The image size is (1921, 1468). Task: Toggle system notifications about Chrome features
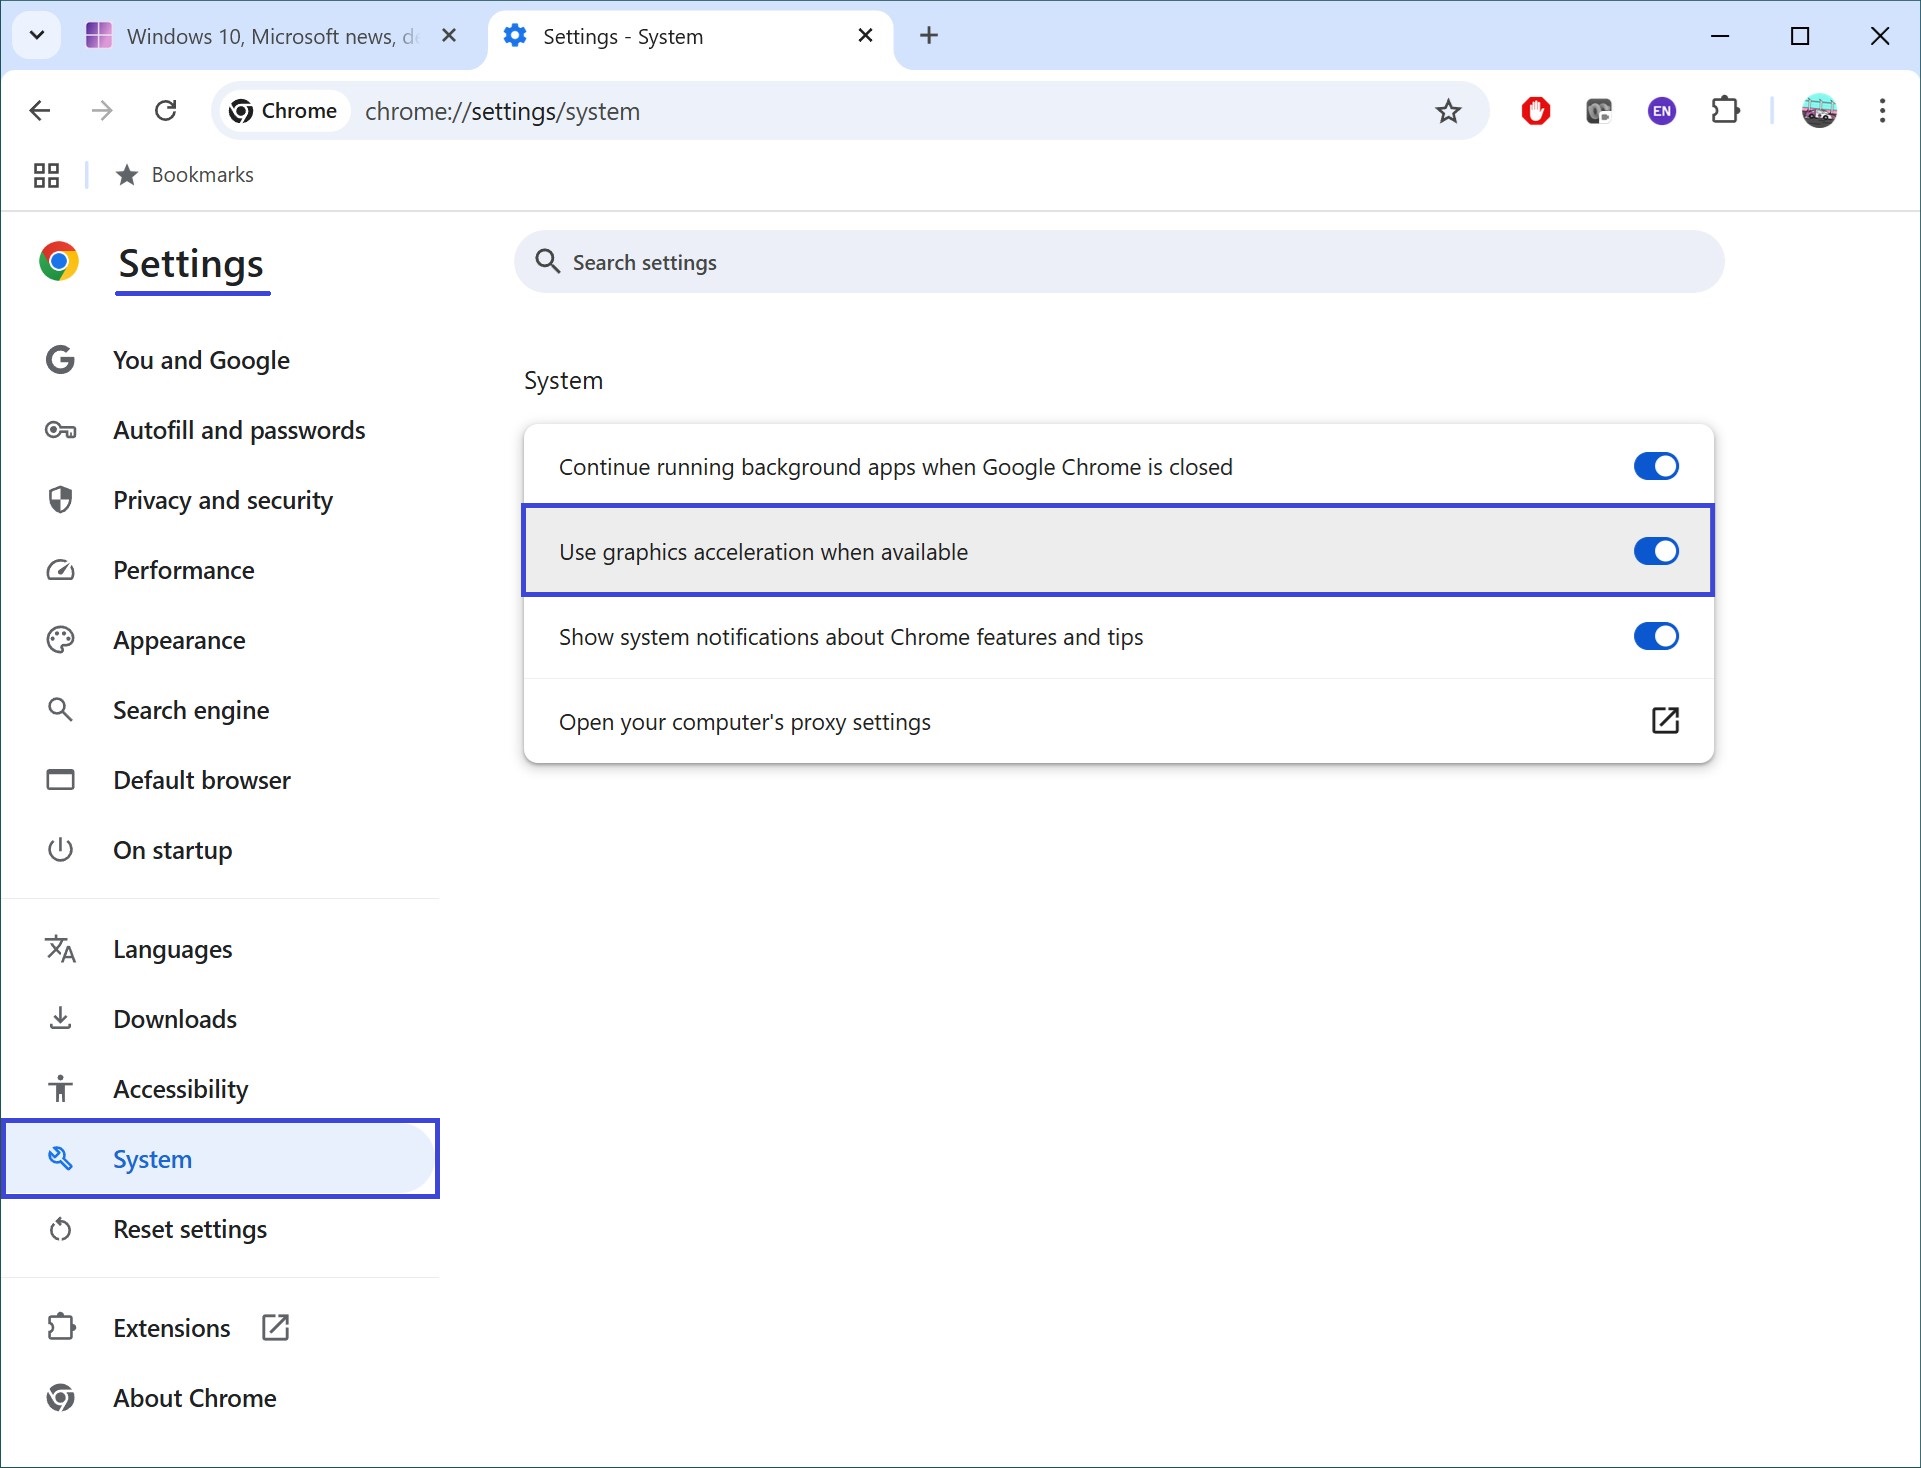(x=1656, y=636)
